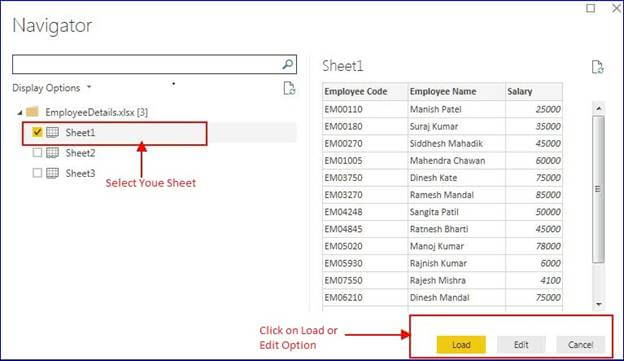This screenshot has height=361, width=624.
Task: Click the preview scrollbar up arrow
Action: pos(598,108)
